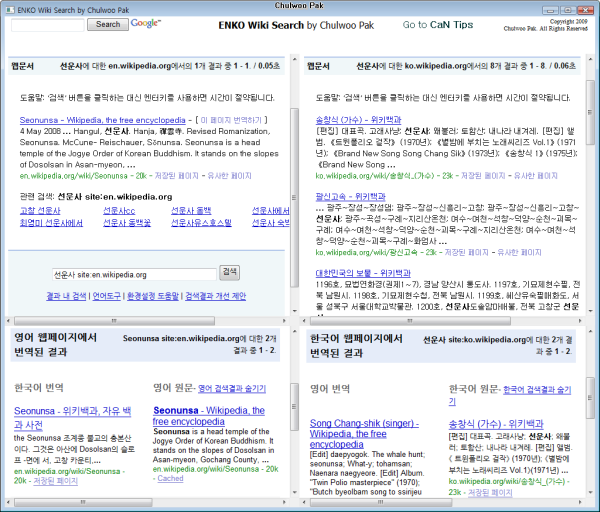Open 송창식 (가수) - 위키백과 in bottom-right pane
The height and width of the screenshot is (512, 600).
click(x=496, y=424)
